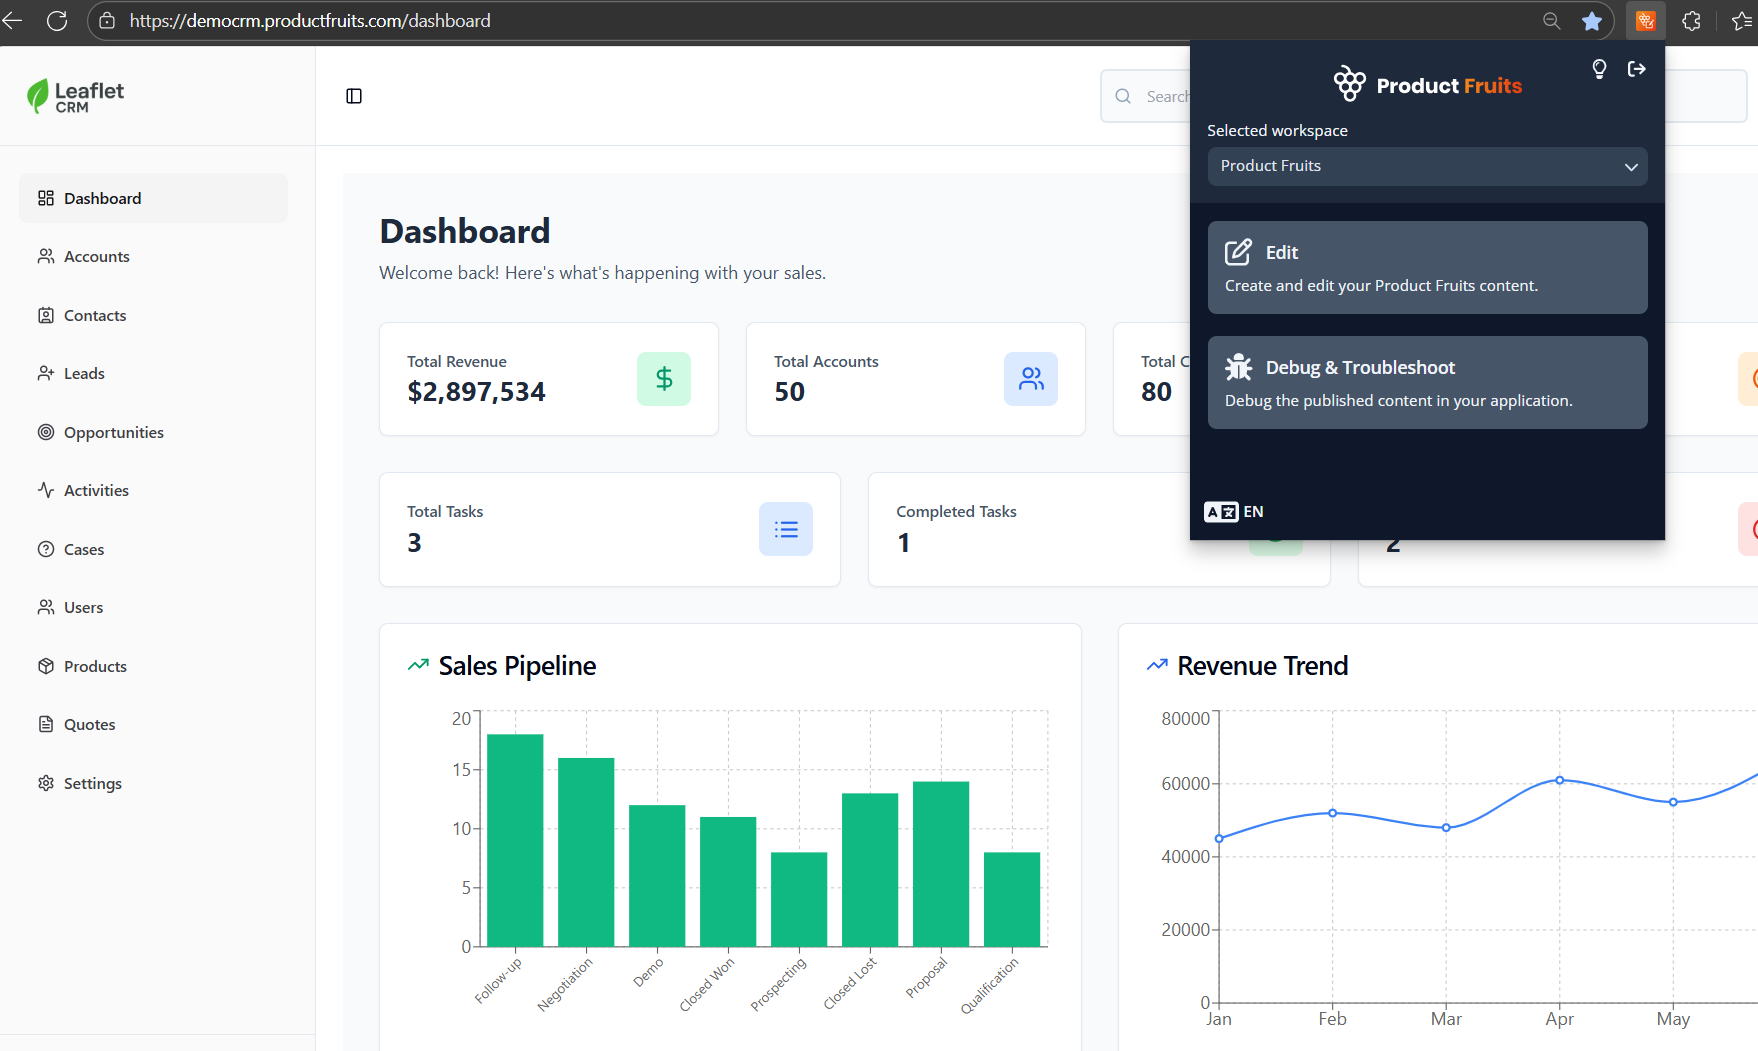Expand the Selected workspace dropdown
Viewport: 1758px width, 1051px height.
[1427, 166]
